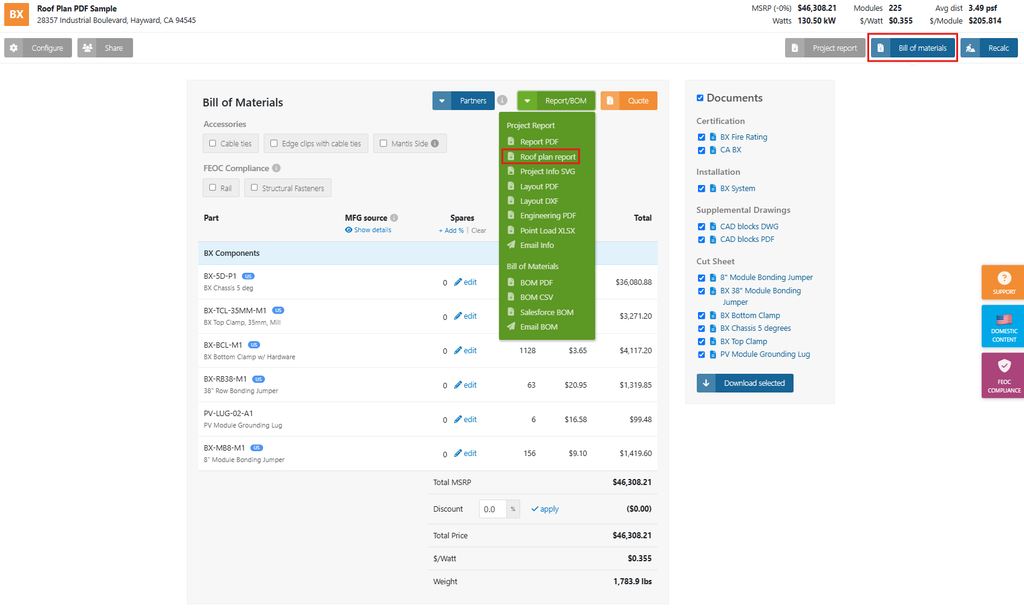Click the MFG source info icon
The height and width of the screenshot is (609, 1024).
394,218
